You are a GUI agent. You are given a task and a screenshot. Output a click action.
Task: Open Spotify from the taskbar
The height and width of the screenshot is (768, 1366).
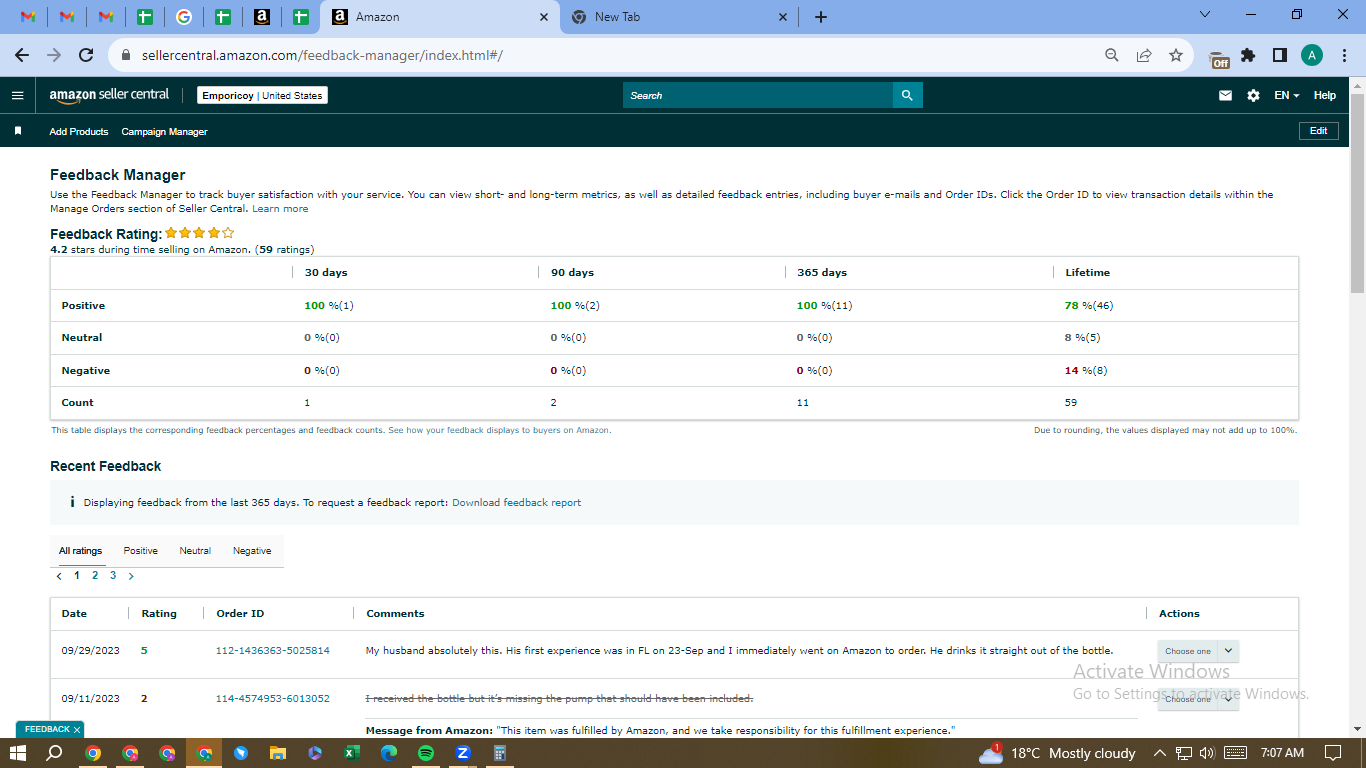425,753
